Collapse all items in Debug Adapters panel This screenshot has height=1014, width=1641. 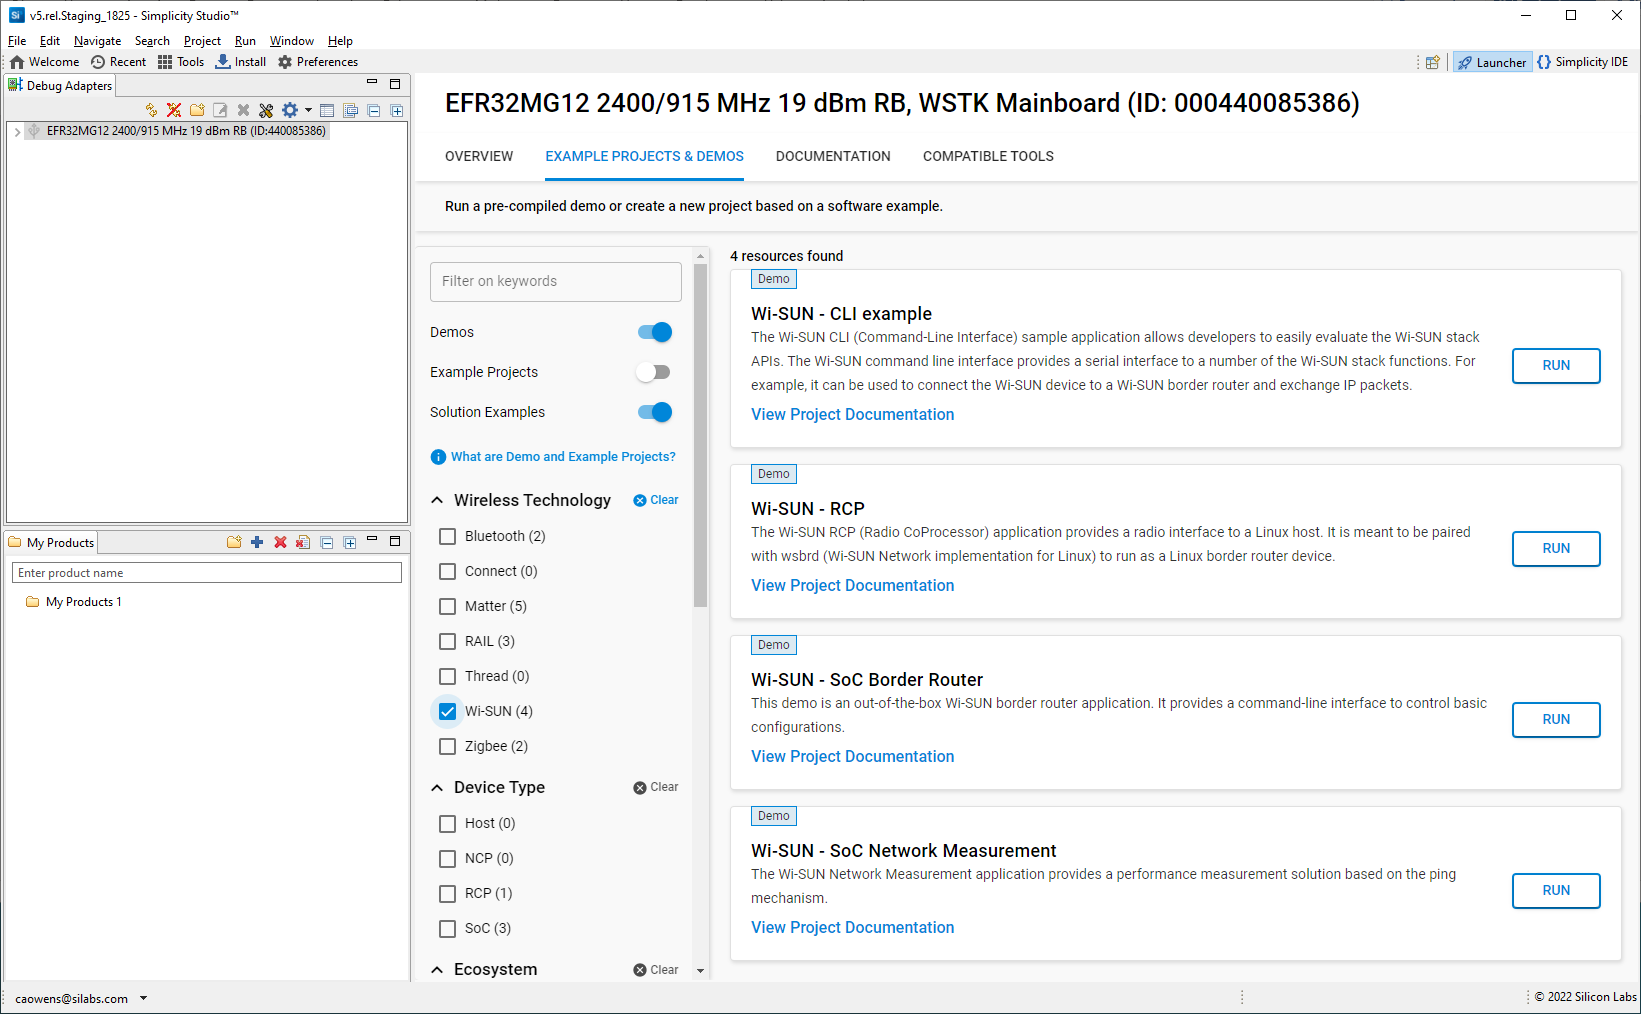click(x=373, y=110)
